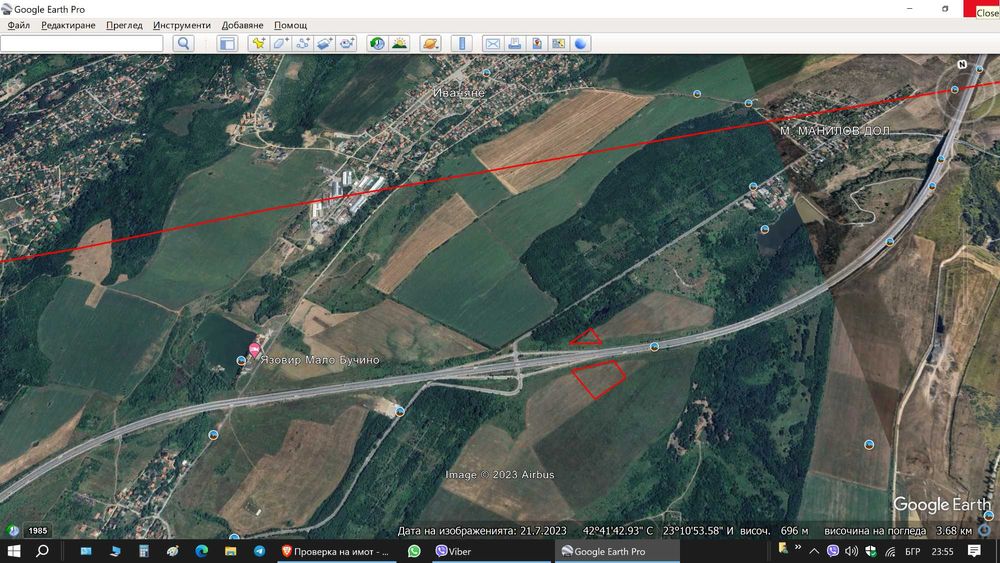Open the Добавяне menu
Viewport: 1000px width, 563px height.
pyautogui.click(x=242, y=25)
